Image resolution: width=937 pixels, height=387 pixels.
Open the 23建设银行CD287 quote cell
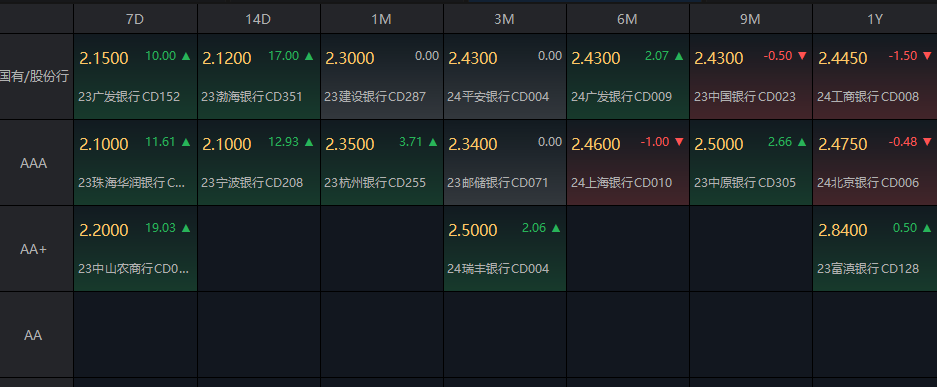(x=382, y=77)
